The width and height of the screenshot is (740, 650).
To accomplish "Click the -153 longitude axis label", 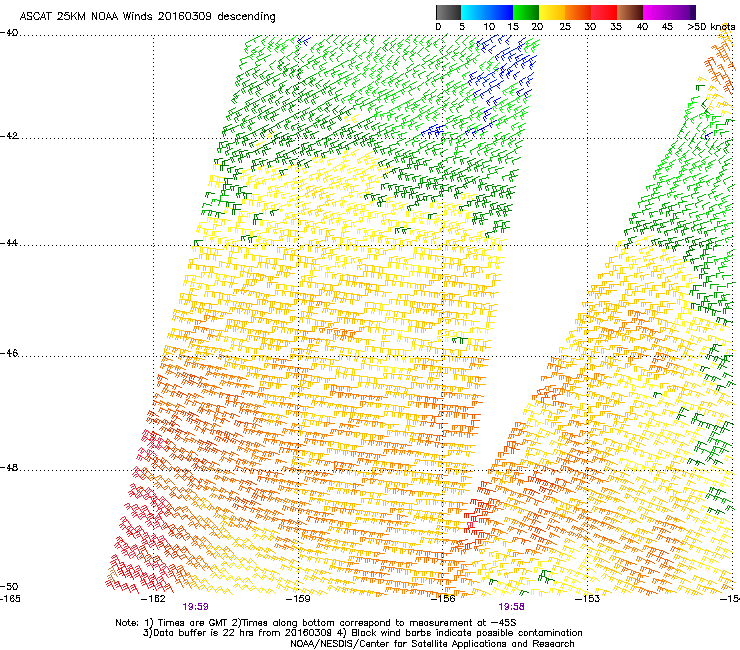I will [588, 599].
